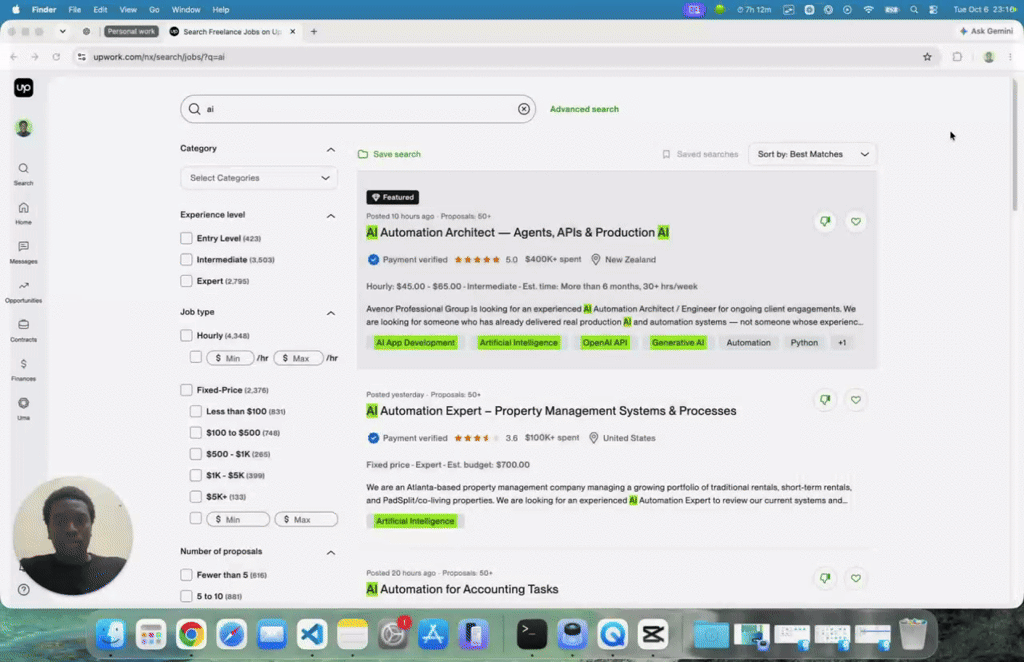Check the Entry Level experience filter
The image size is (1024, 662).
pyautogui.click(x=186, y=238)
